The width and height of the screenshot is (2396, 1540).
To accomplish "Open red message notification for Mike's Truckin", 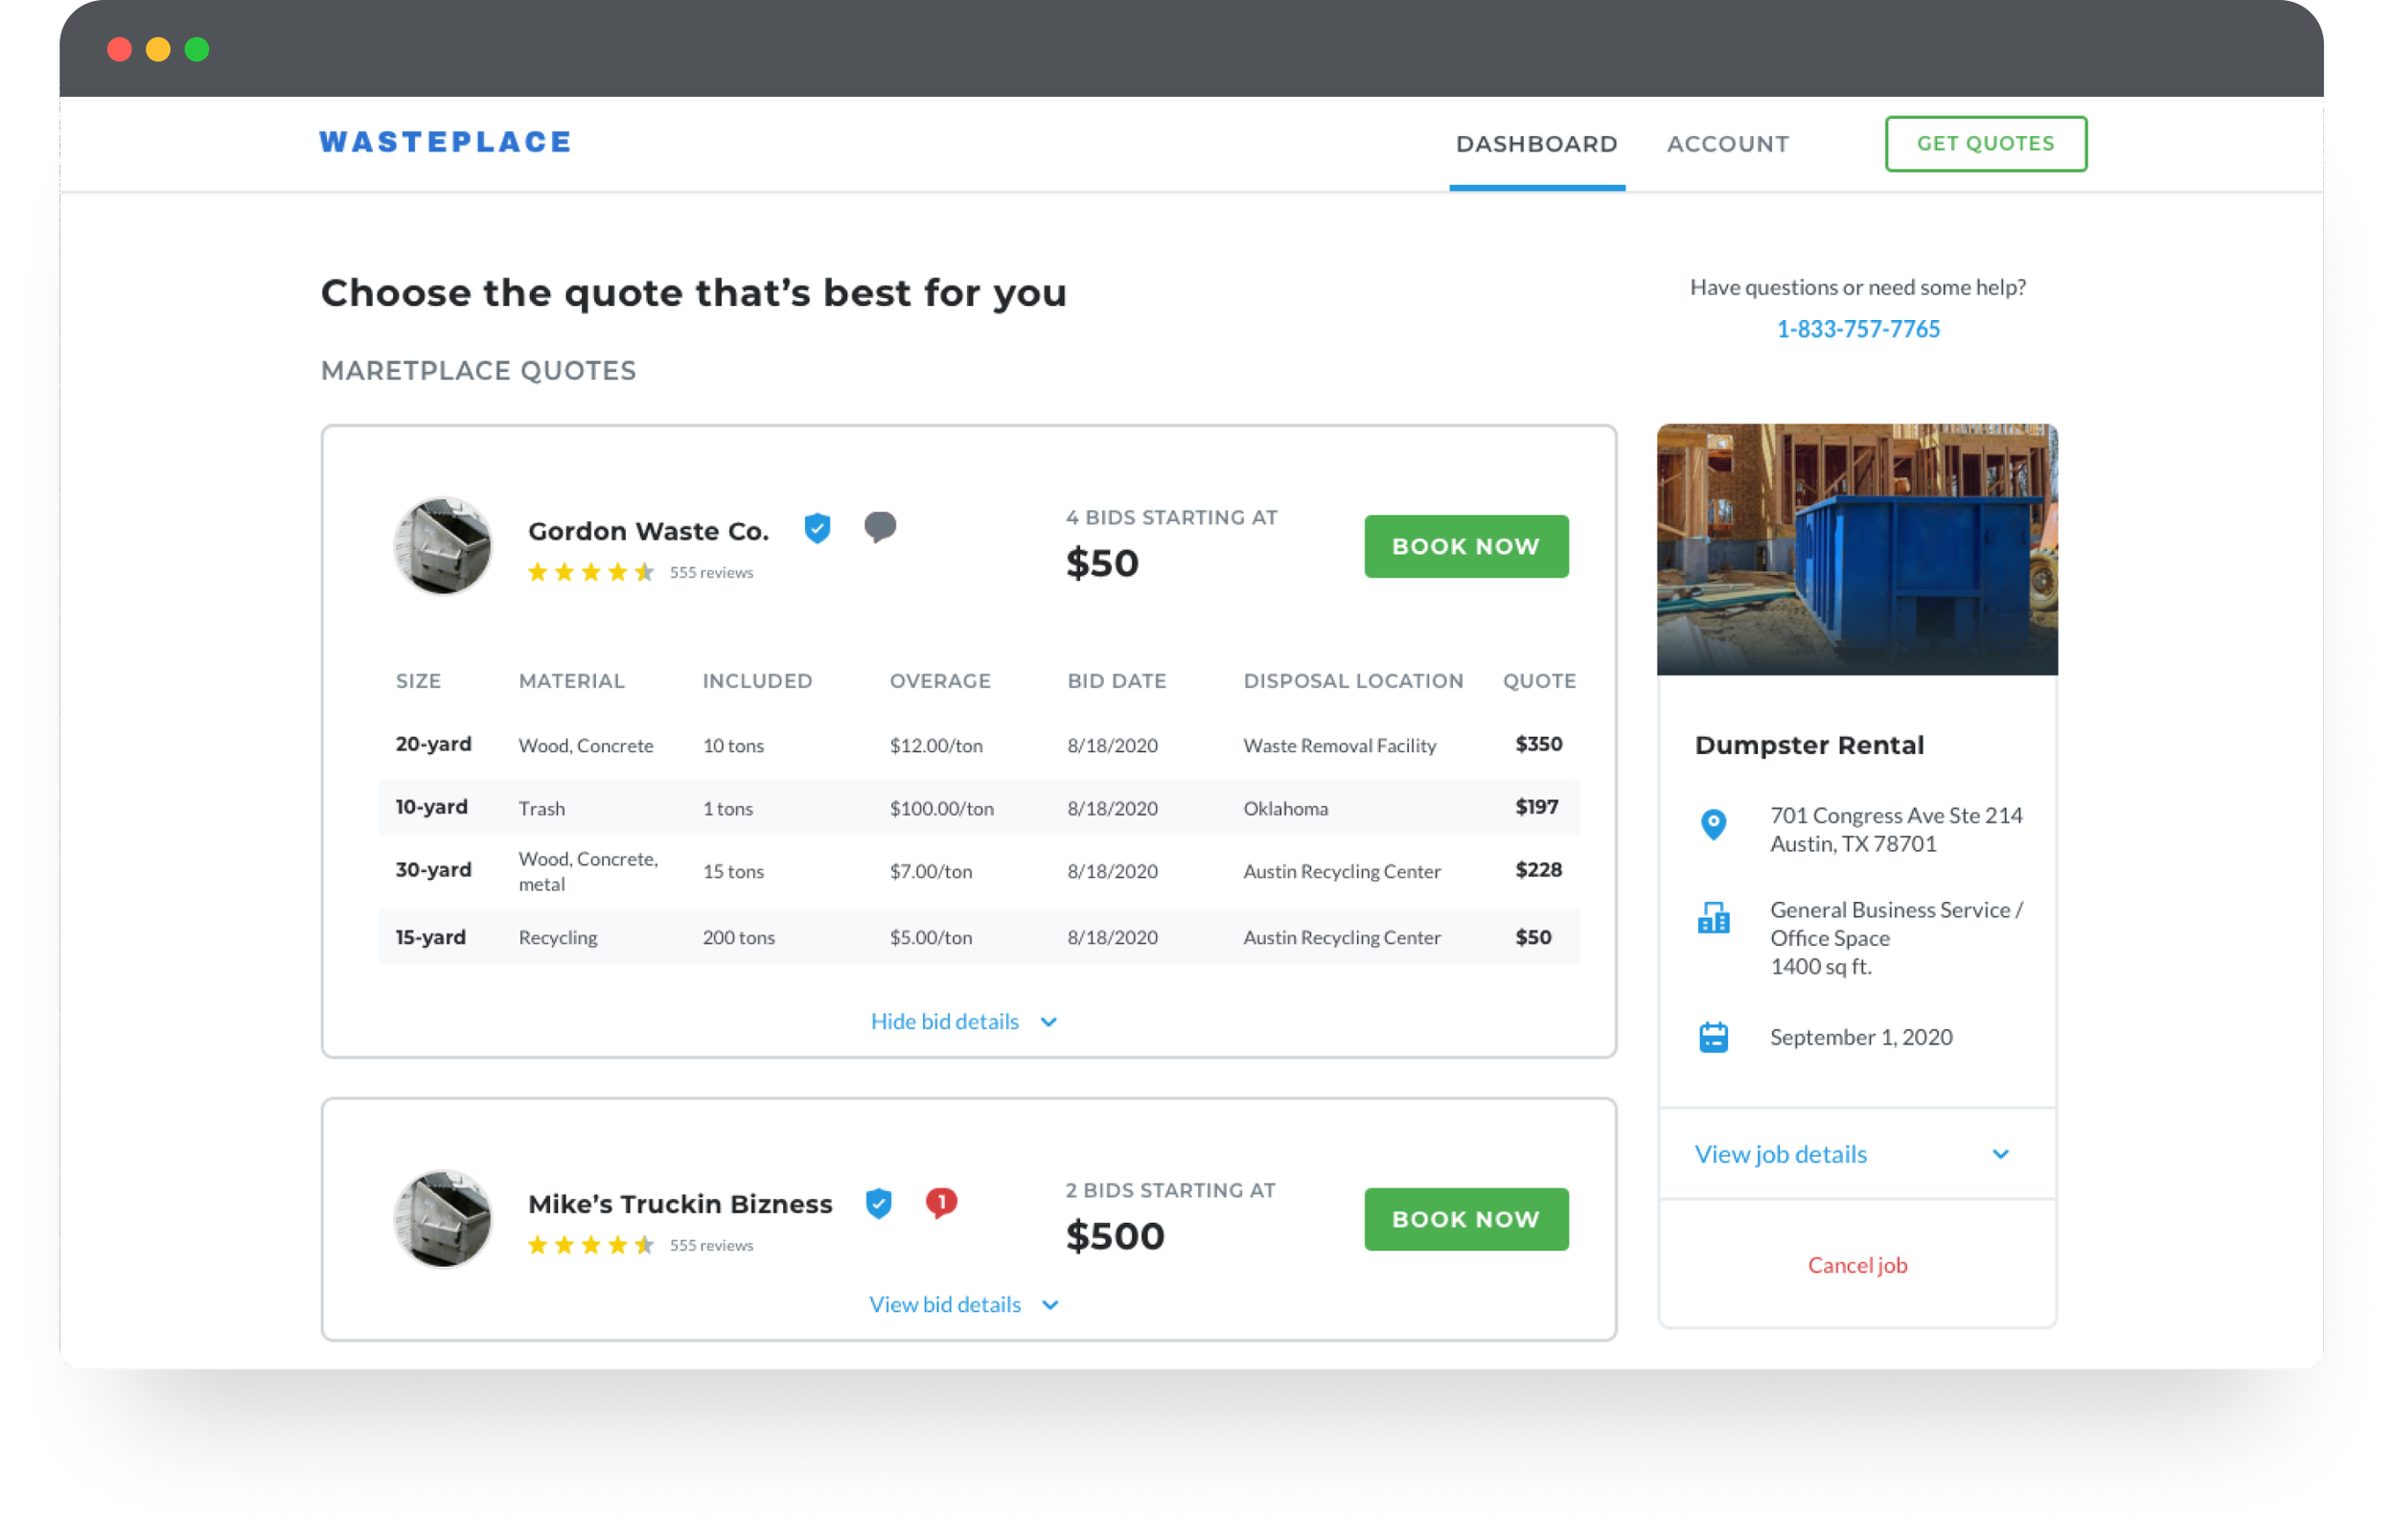I will pos(940,1202).
